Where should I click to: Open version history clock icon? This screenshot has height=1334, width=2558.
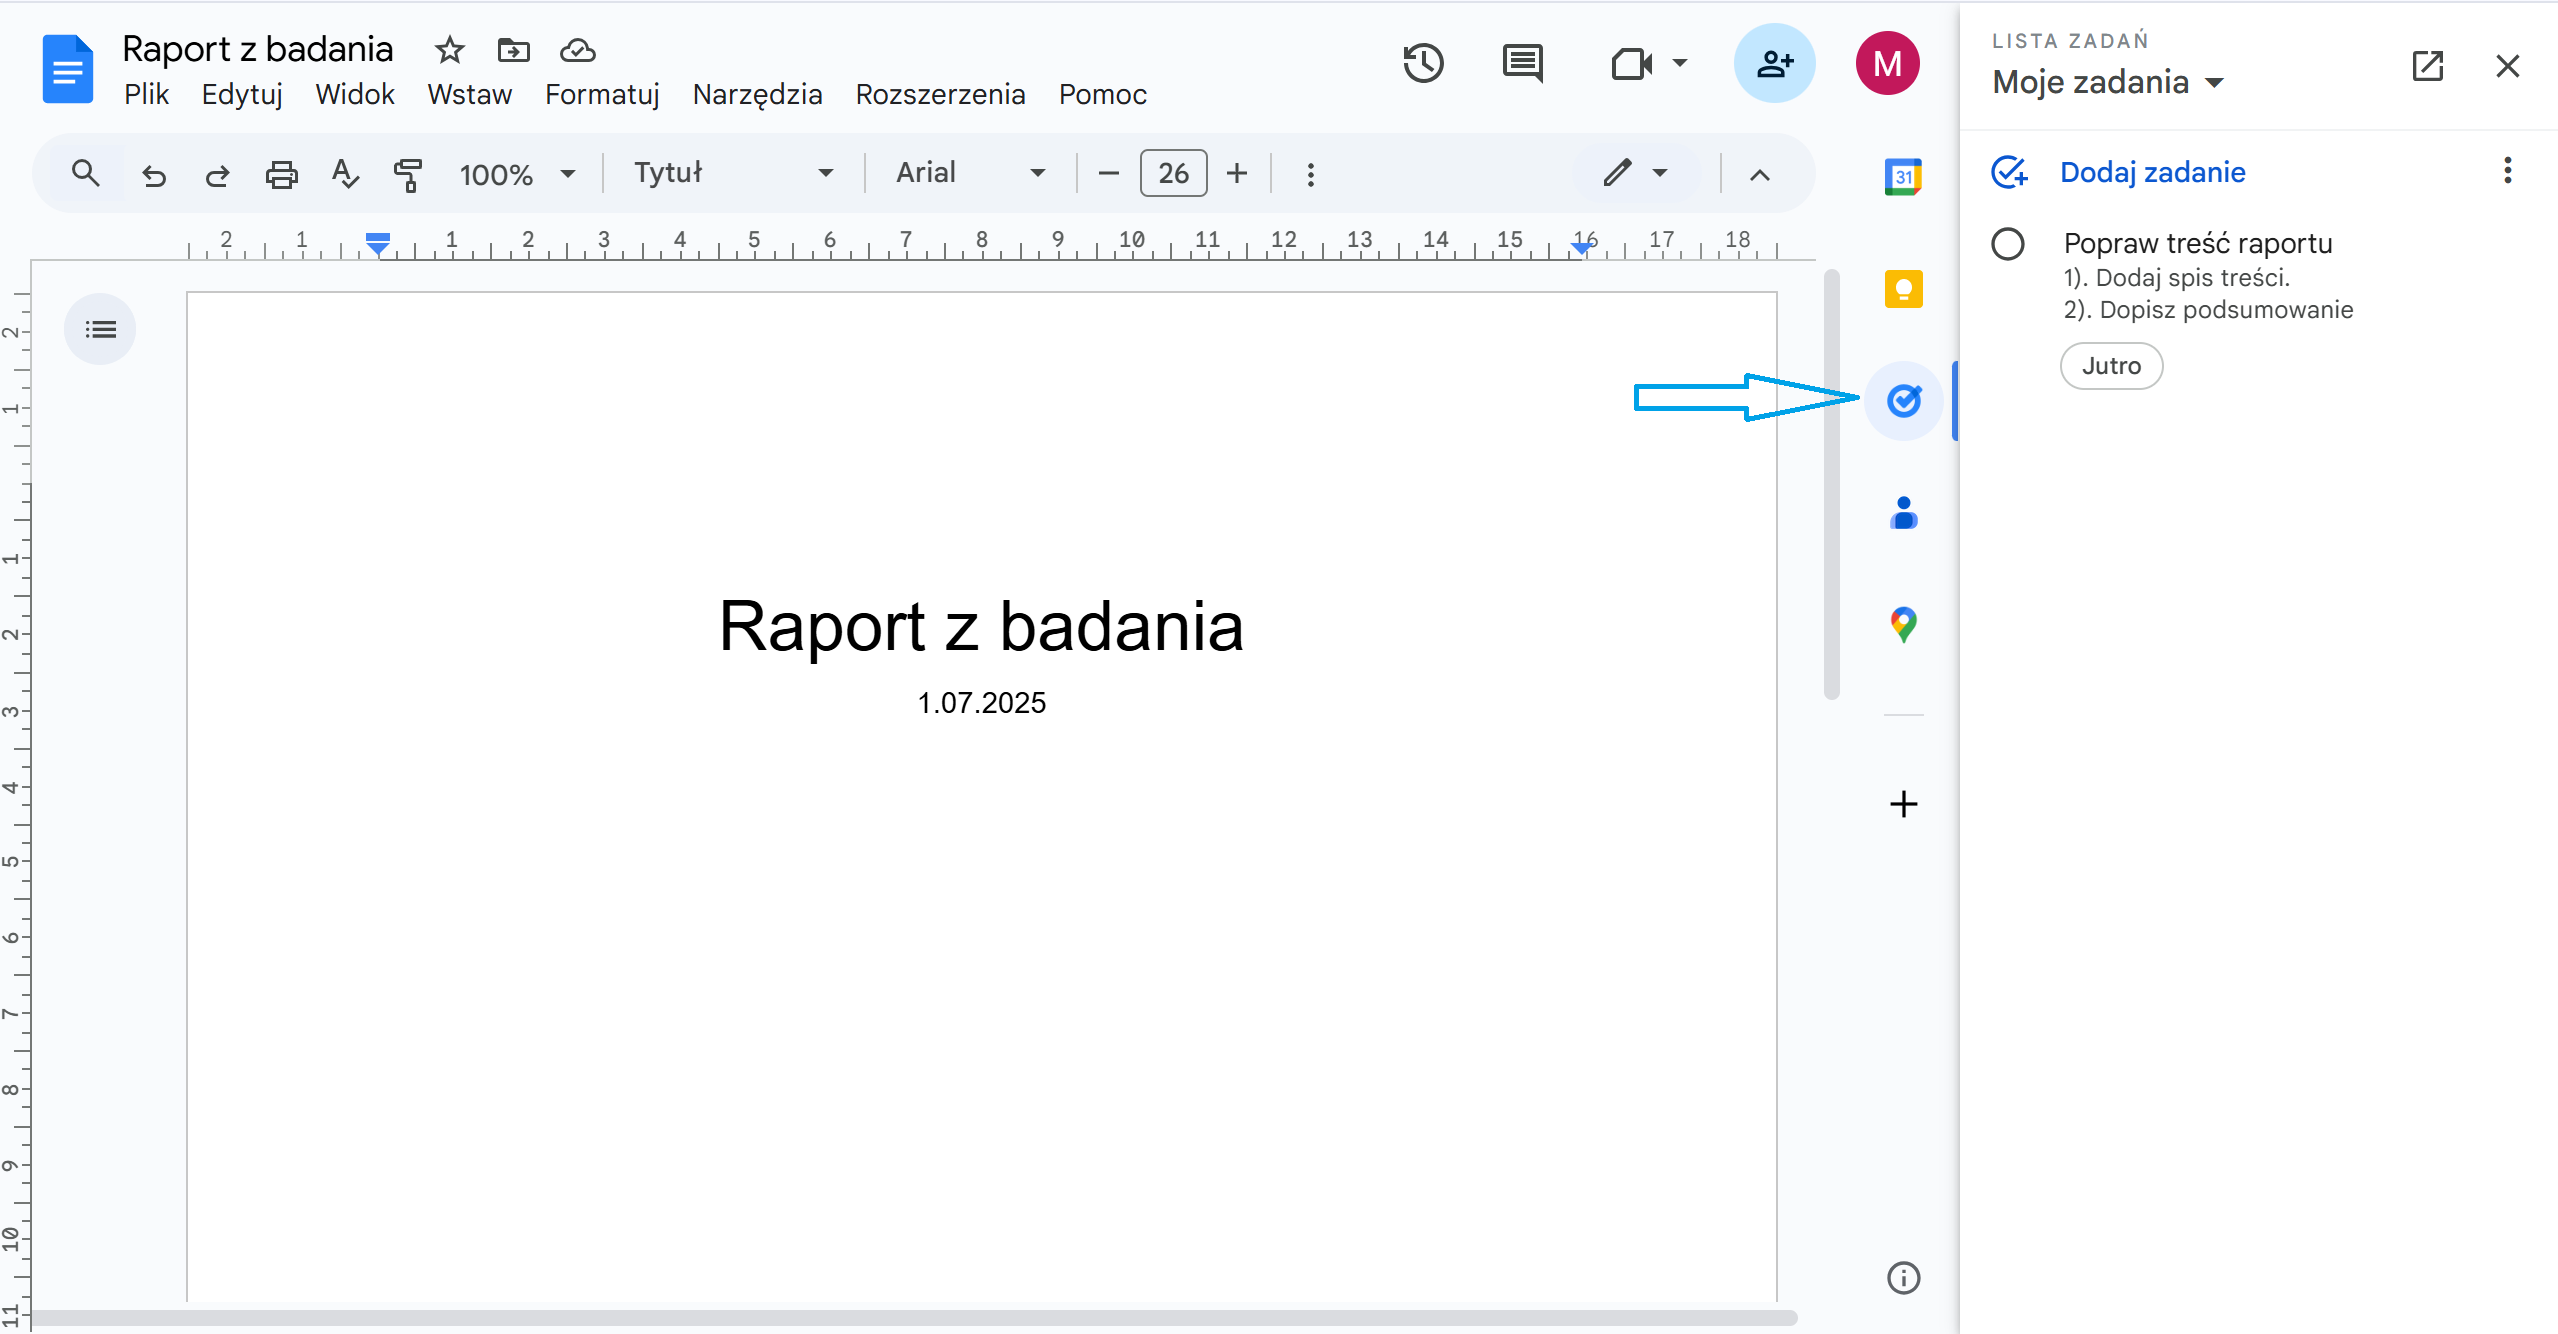[1422, 64]
